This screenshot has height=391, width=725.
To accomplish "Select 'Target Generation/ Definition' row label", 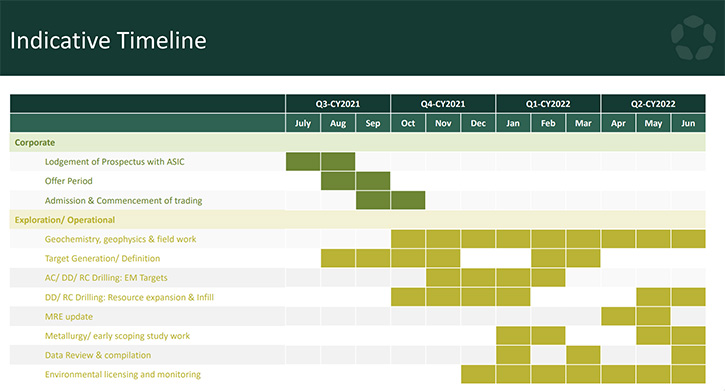I will 102,258.
